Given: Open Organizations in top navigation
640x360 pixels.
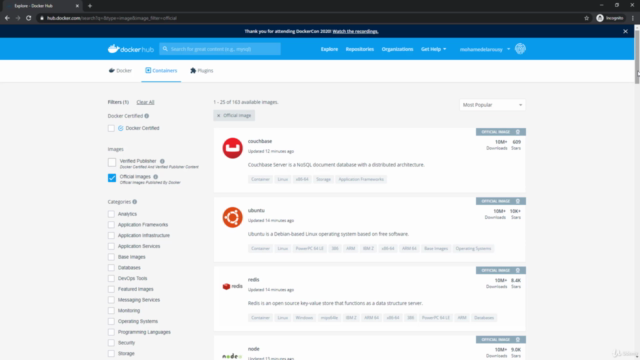Looking at the screenshot, I should pos(398,49).
